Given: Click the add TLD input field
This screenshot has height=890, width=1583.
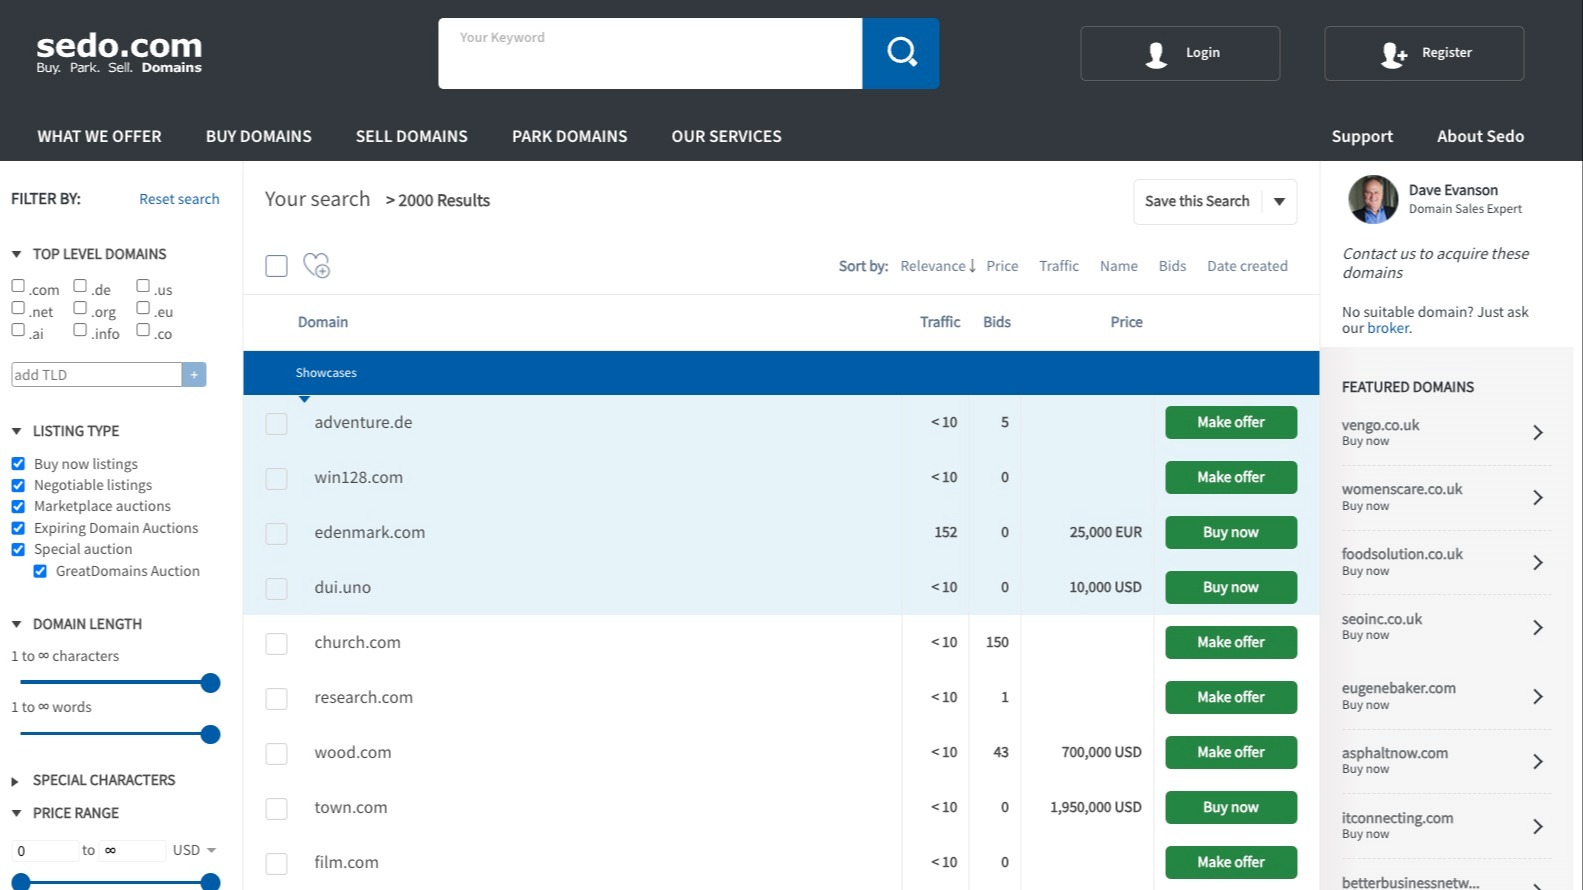Looking at the screenshot, I should (x=96, y=375).
